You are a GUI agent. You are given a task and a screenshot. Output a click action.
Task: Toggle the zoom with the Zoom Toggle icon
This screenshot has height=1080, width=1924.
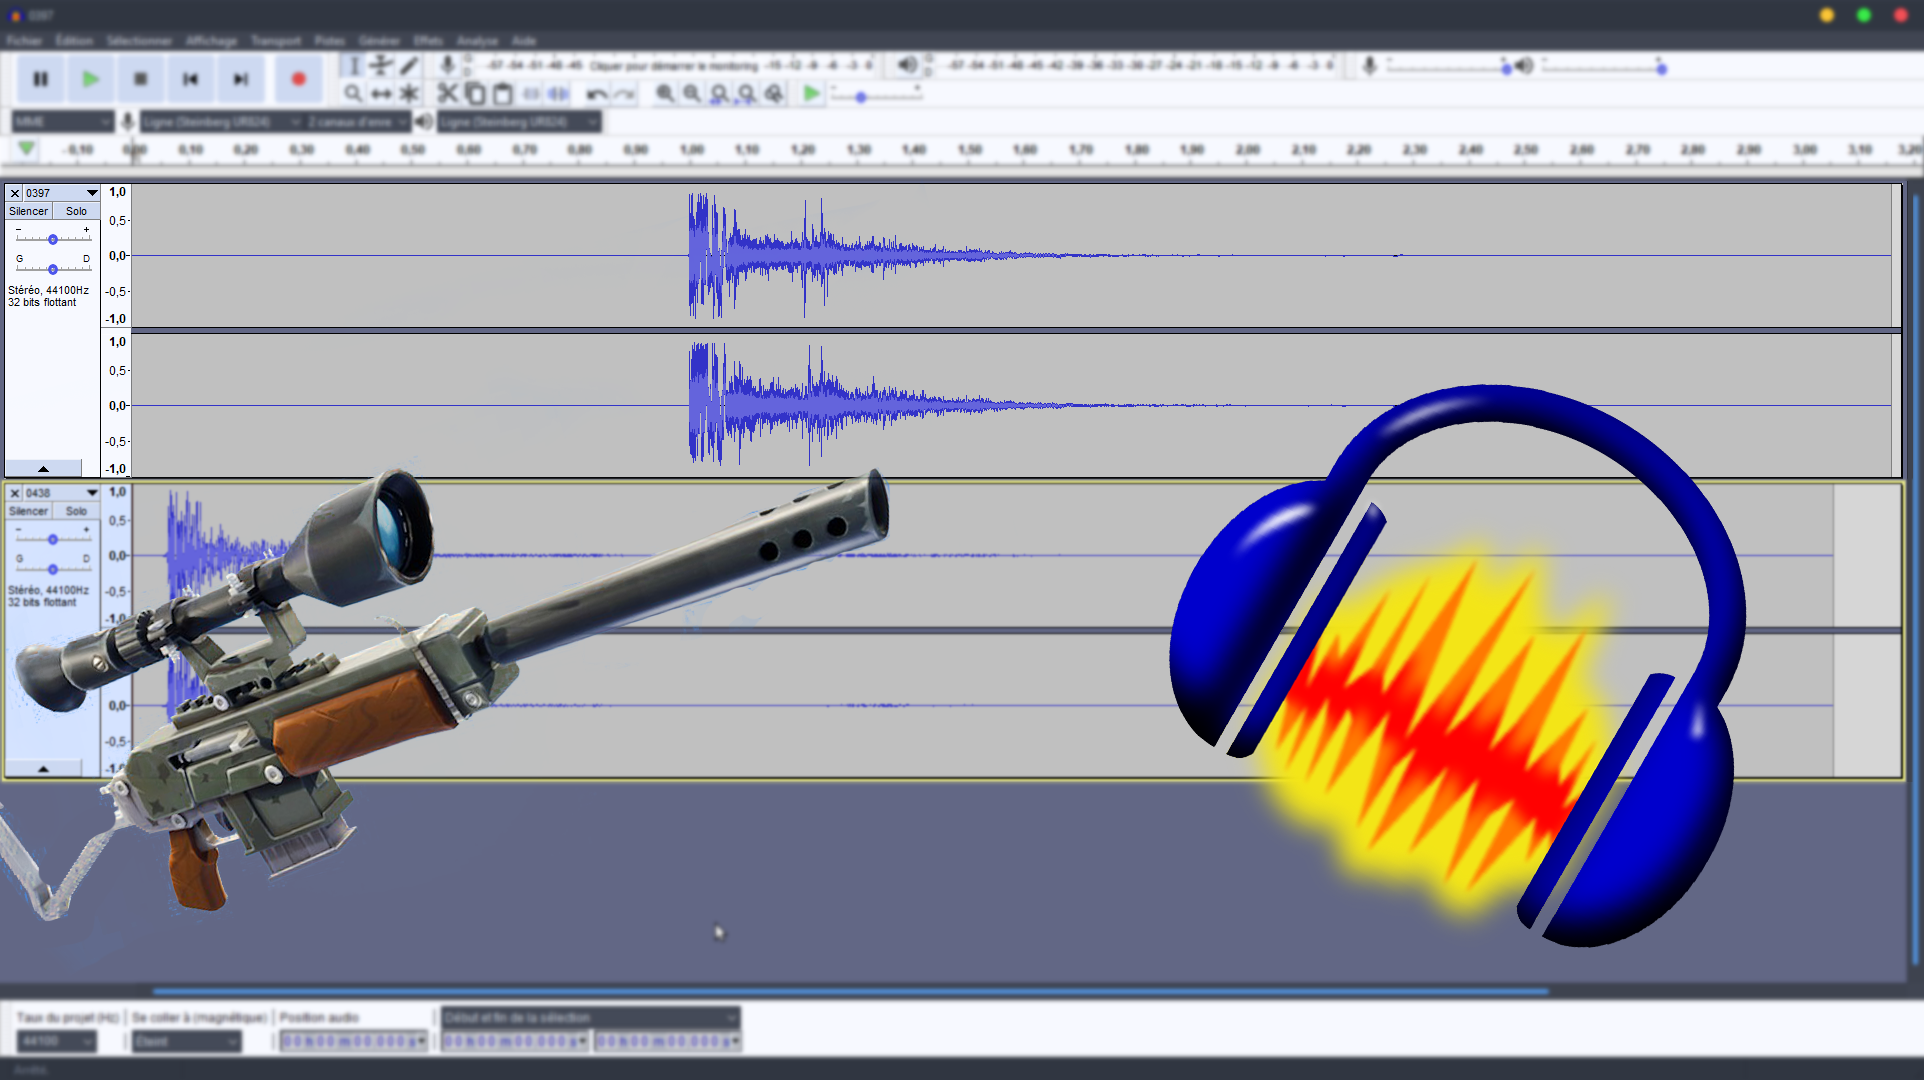773,94
